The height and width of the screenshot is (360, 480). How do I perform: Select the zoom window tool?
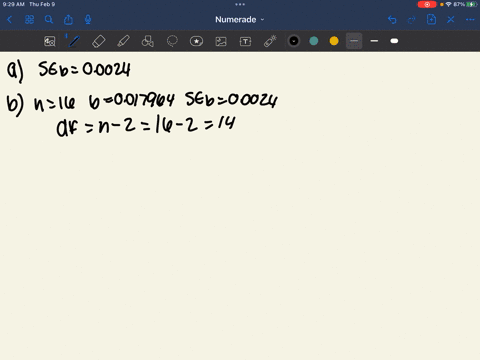tap(50, 41)
